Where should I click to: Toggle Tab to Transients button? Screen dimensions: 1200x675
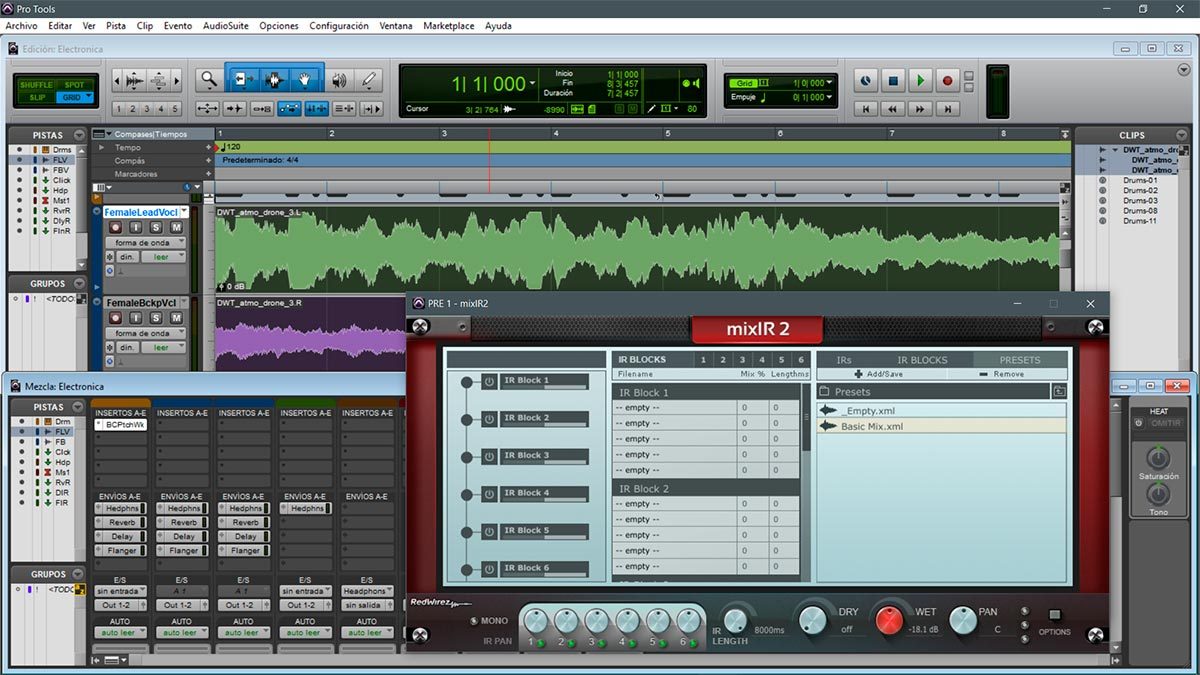(235, 109)
